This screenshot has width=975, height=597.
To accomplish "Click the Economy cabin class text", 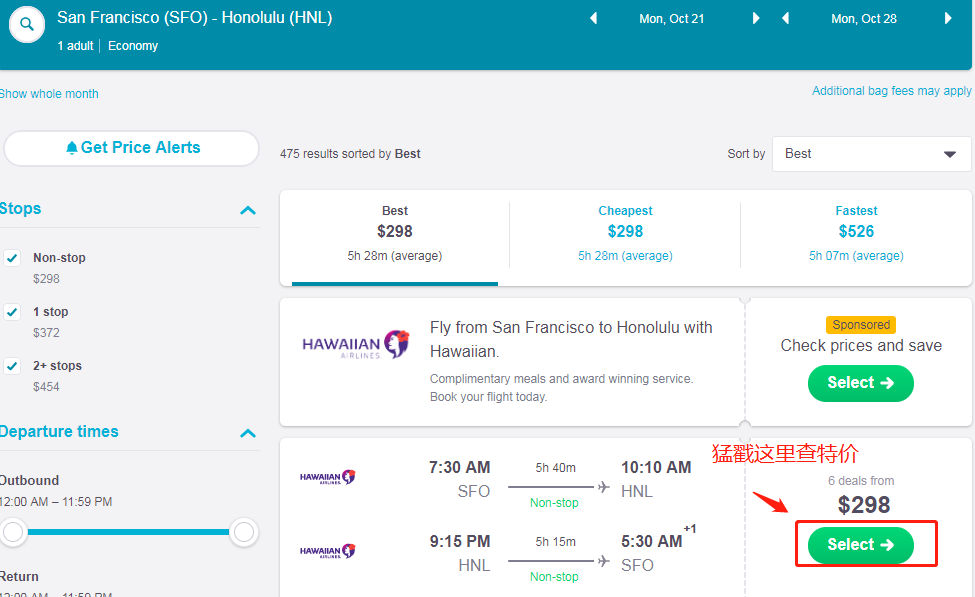I will click(x=133, y=46).
